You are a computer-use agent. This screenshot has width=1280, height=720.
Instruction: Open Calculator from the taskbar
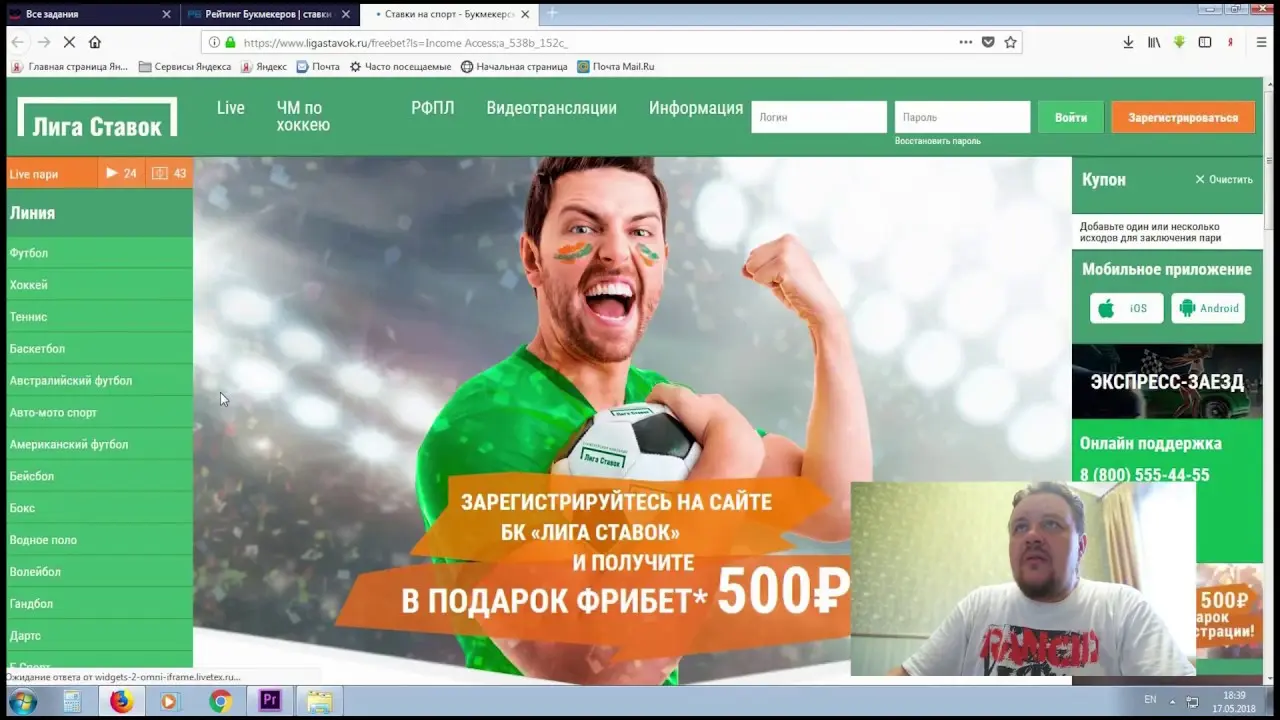click(x=72, y=701)
